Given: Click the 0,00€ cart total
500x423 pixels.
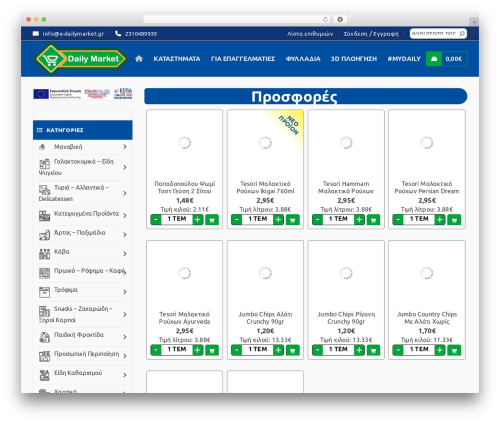Looking at the screenshot, I should [x=454, y=59].
